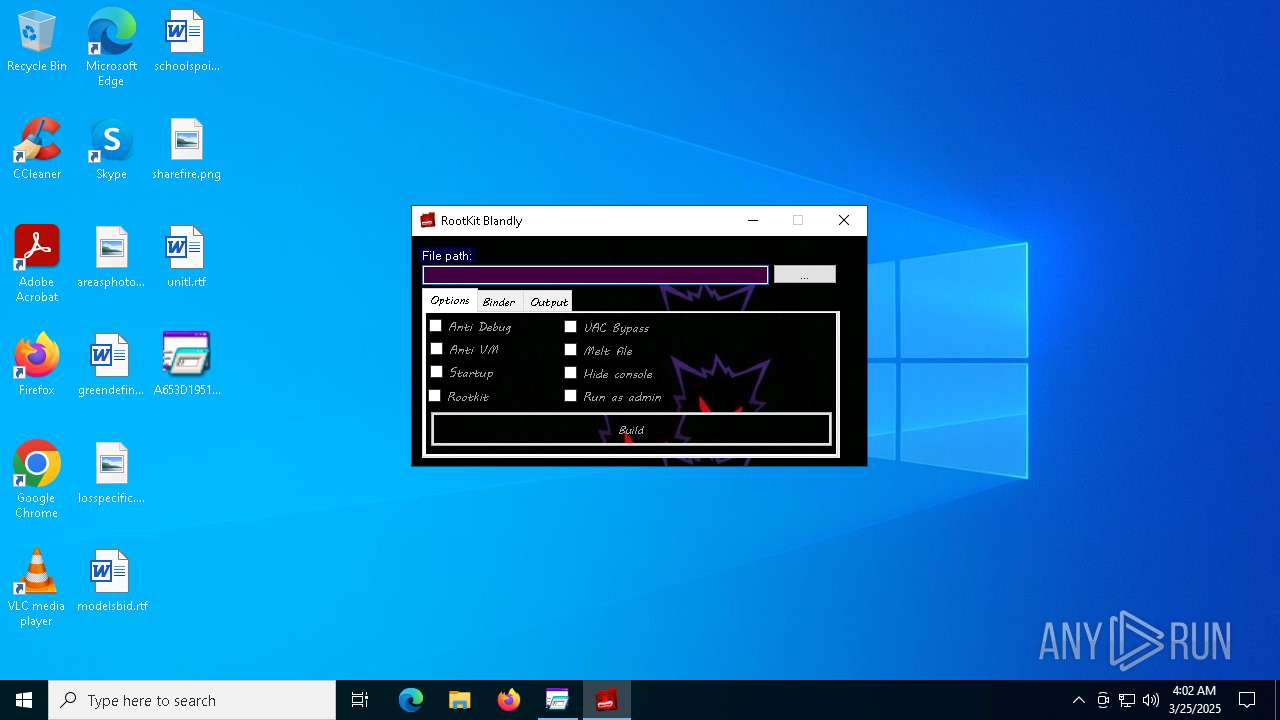Open the Windows Start menu
Image resolution: width=1280 pixels, height=720 pixels.
[24, 700]
